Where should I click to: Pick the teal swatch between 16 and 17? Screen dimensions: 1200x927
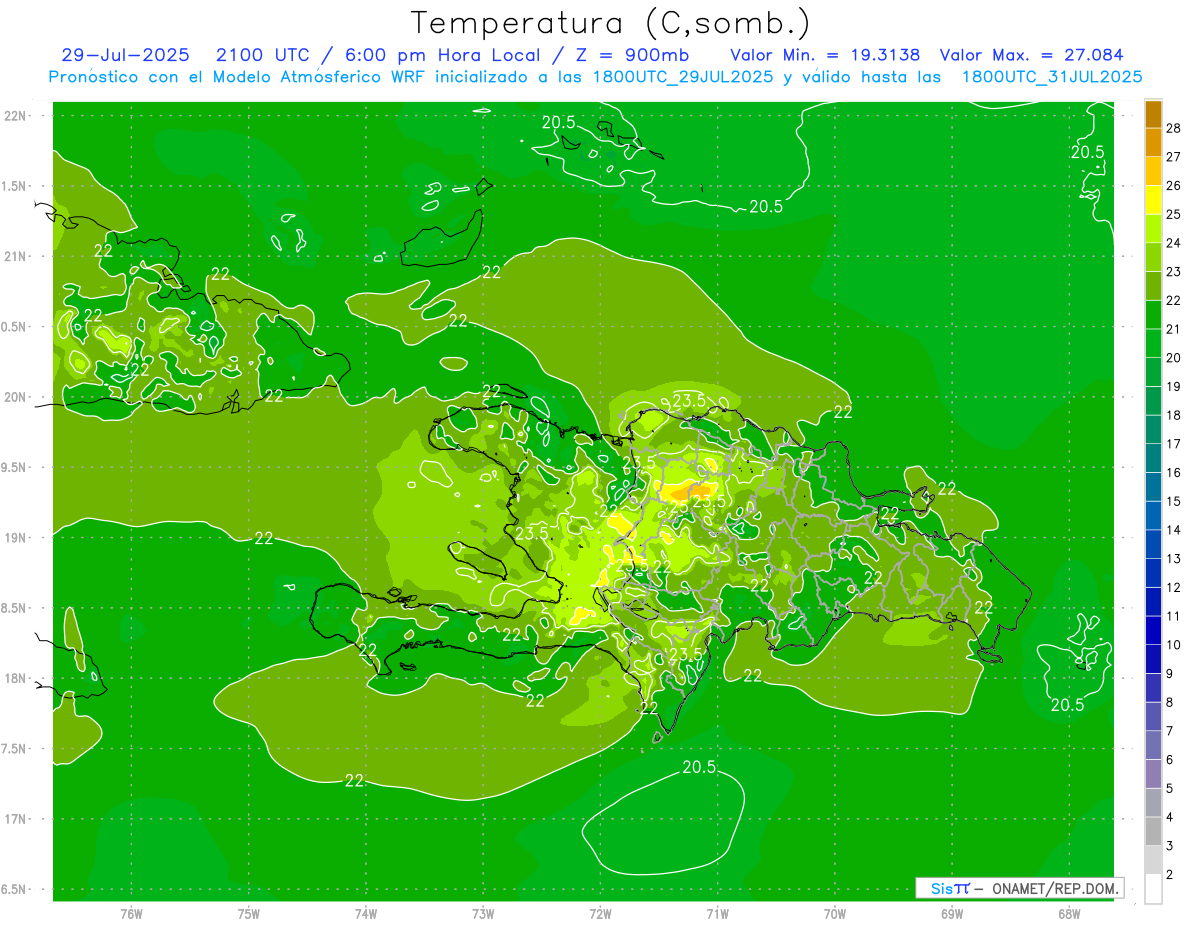[1153, 458]
